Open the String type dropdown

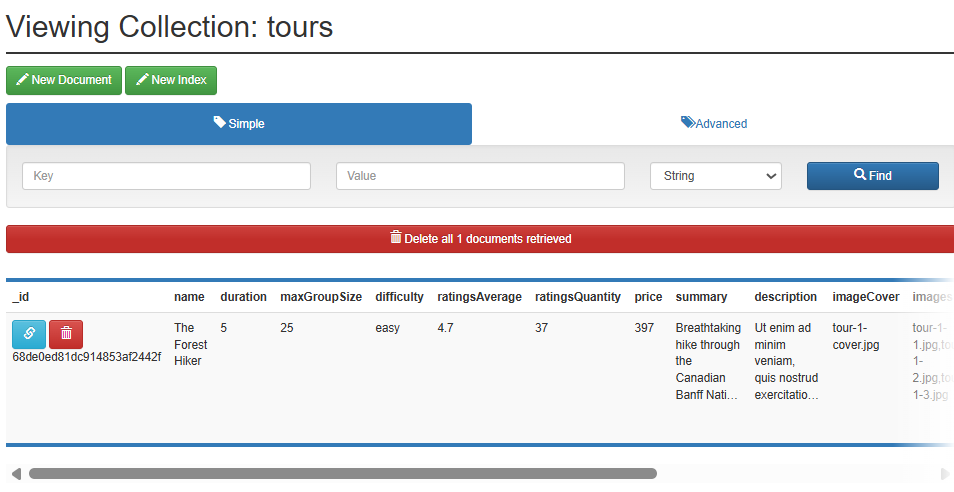(715, 176)
